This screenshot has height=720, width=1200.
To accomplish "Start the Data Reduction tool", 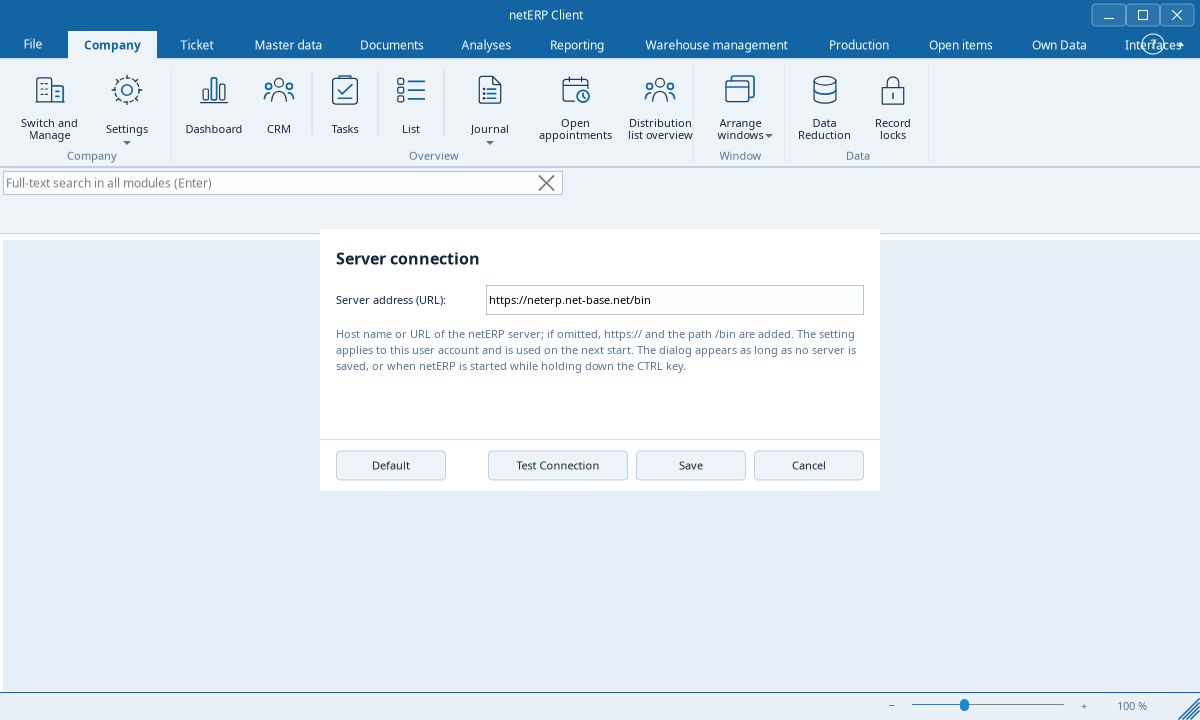I will click(825, 108).
